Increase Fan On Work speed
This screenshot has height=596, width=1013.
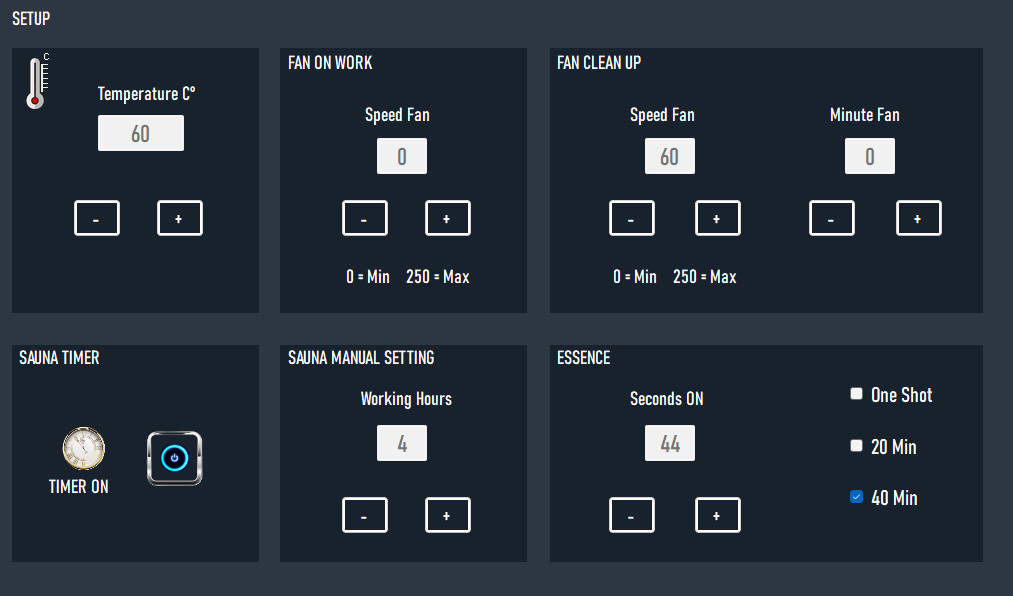pyautogui.click(x=448, y=218)
